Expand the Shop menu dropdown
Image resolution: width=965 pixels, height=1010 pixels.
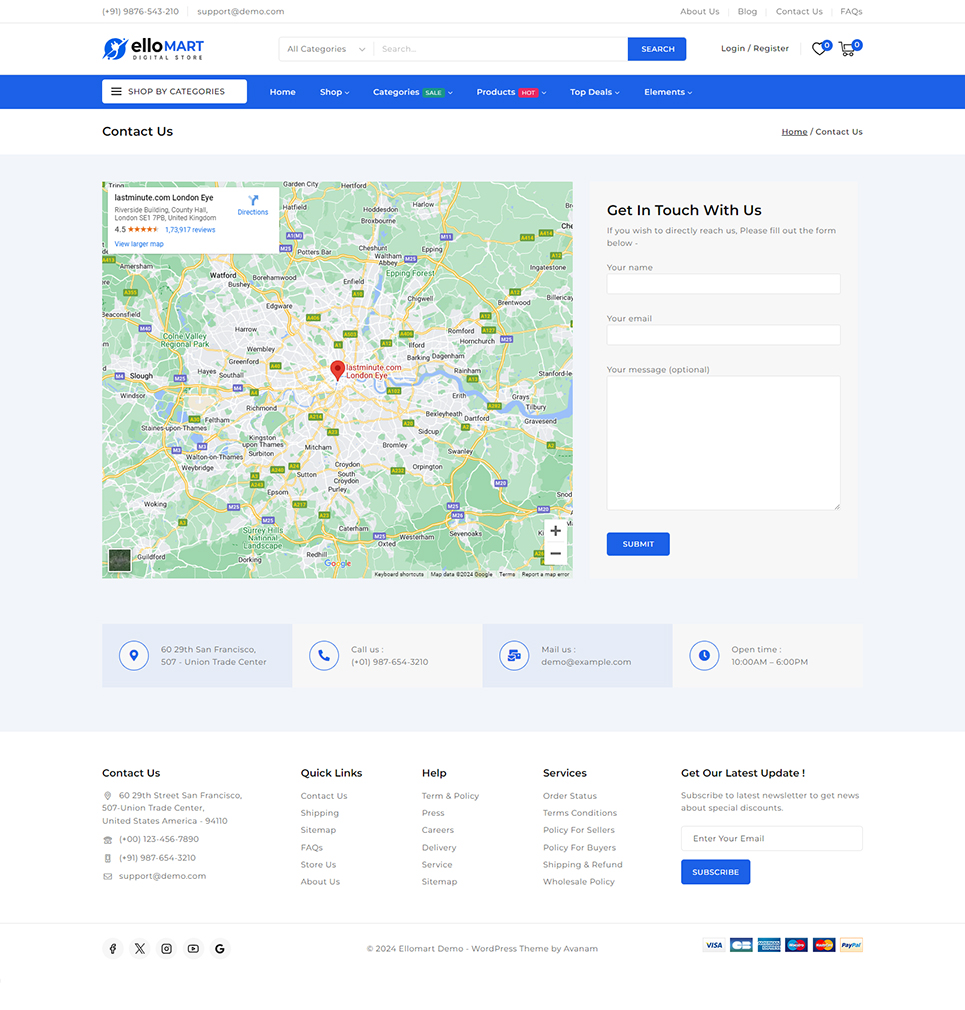coord(334,92)
